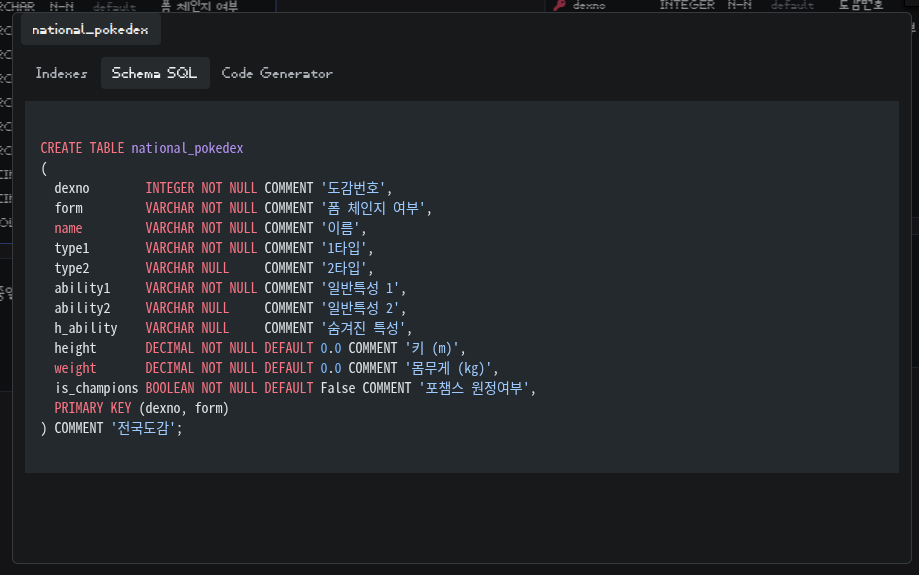Image resolution: width=919 pixels, height=575 pixels.
Task: Click the PRIMARY KEY (dexno, form) line
Action: [141, 408]
